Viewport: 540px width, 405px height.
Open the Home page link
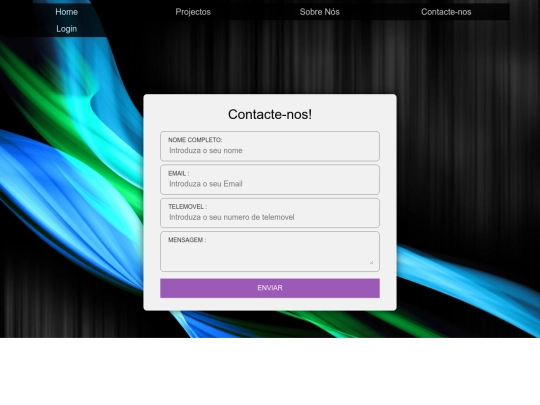(66, 12)
